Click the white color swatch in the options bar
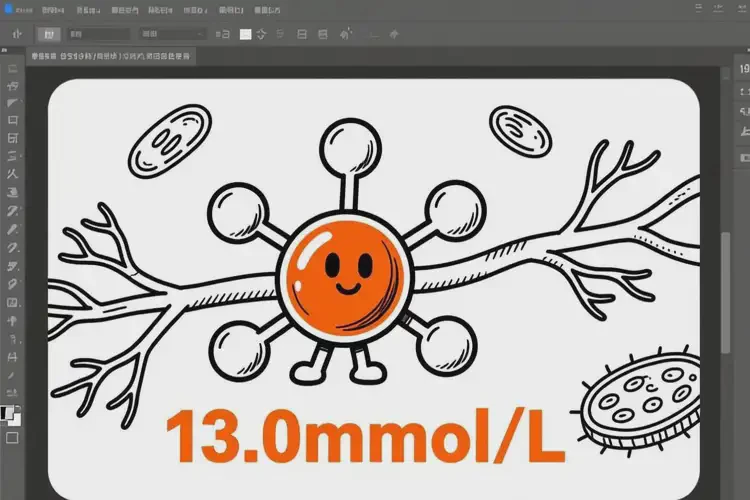Image resolution: width=750 pixels, height=500 pixels. tap(246, 34)
